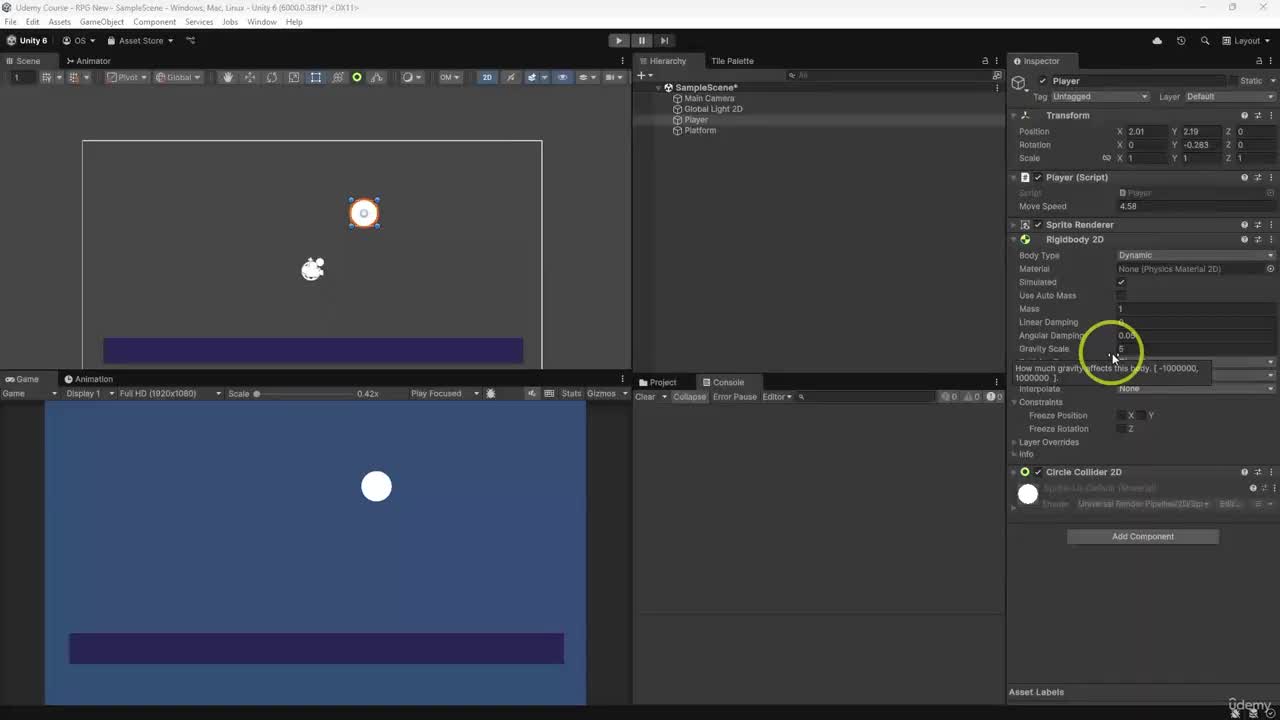Click the Gravity Scale value field

point(1196,349)
